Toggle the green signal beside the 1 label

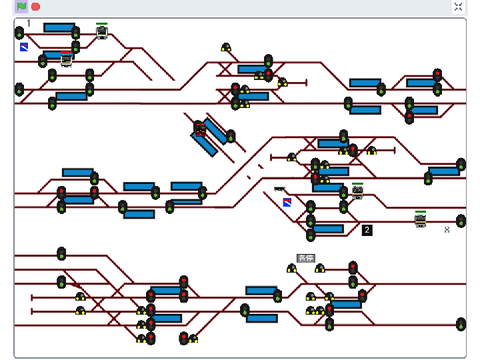(x=19, y=33)
